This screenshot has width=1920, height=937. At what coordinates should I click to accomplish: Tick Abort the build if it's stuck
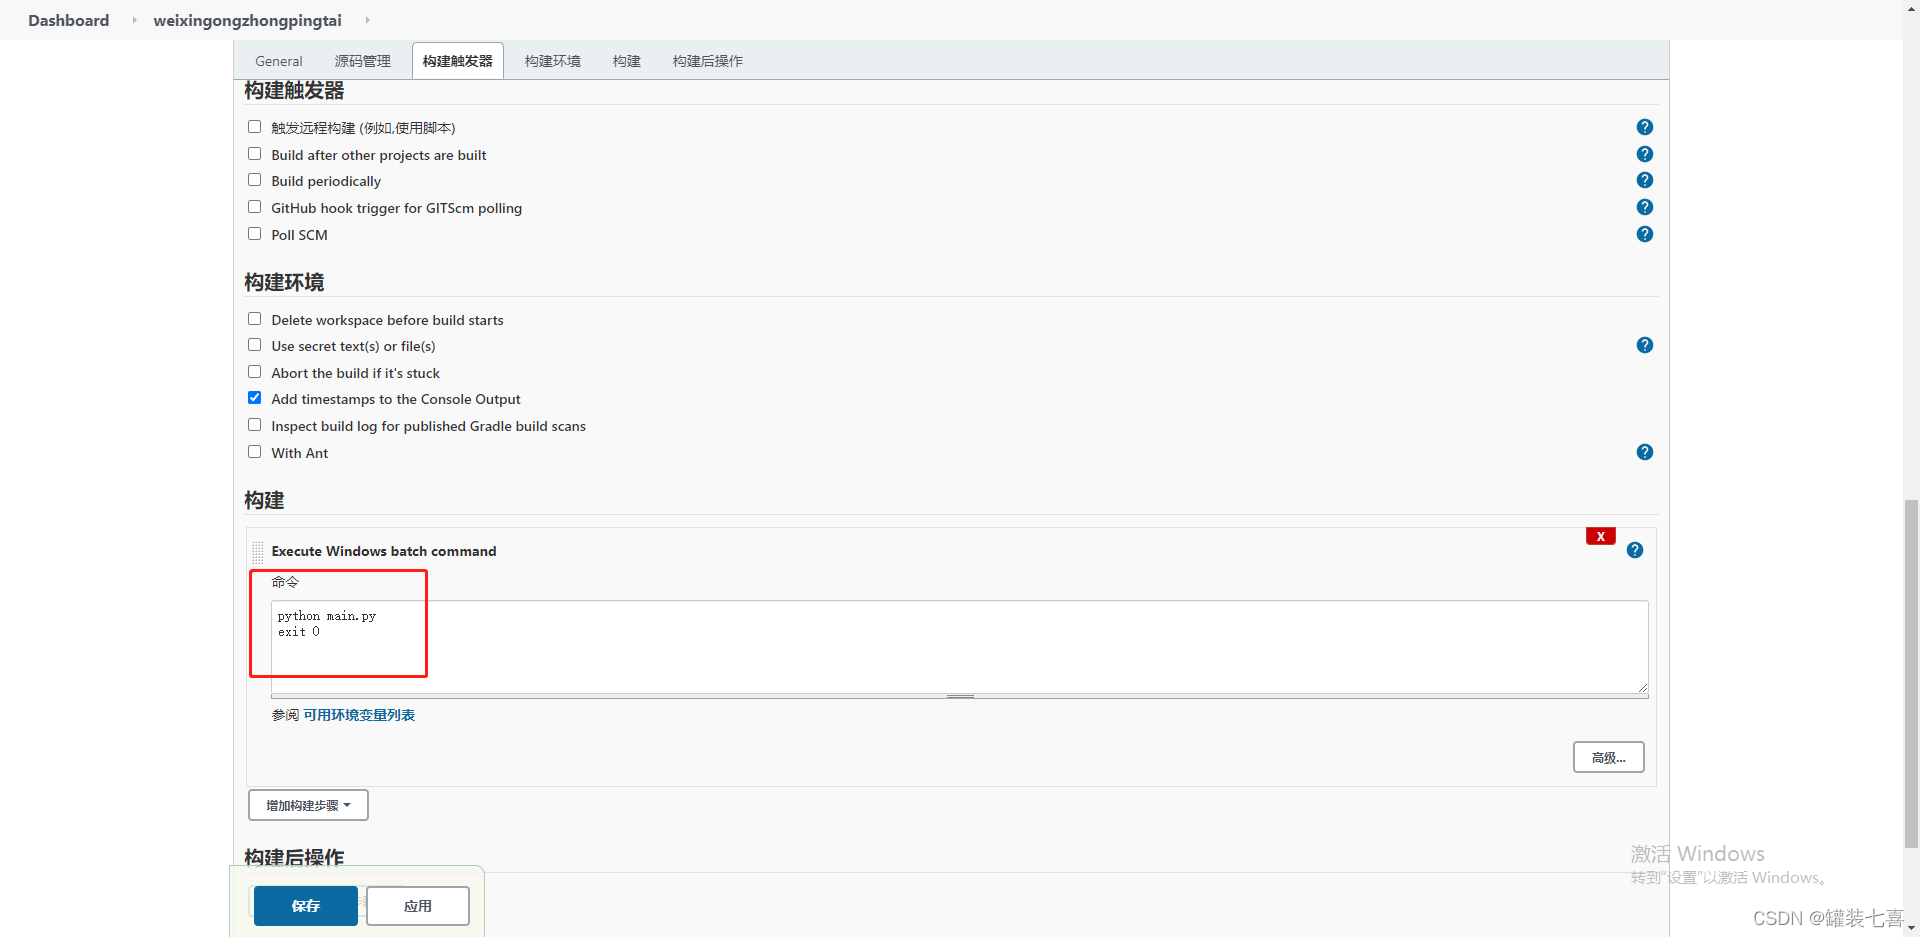tap(254, 372)
